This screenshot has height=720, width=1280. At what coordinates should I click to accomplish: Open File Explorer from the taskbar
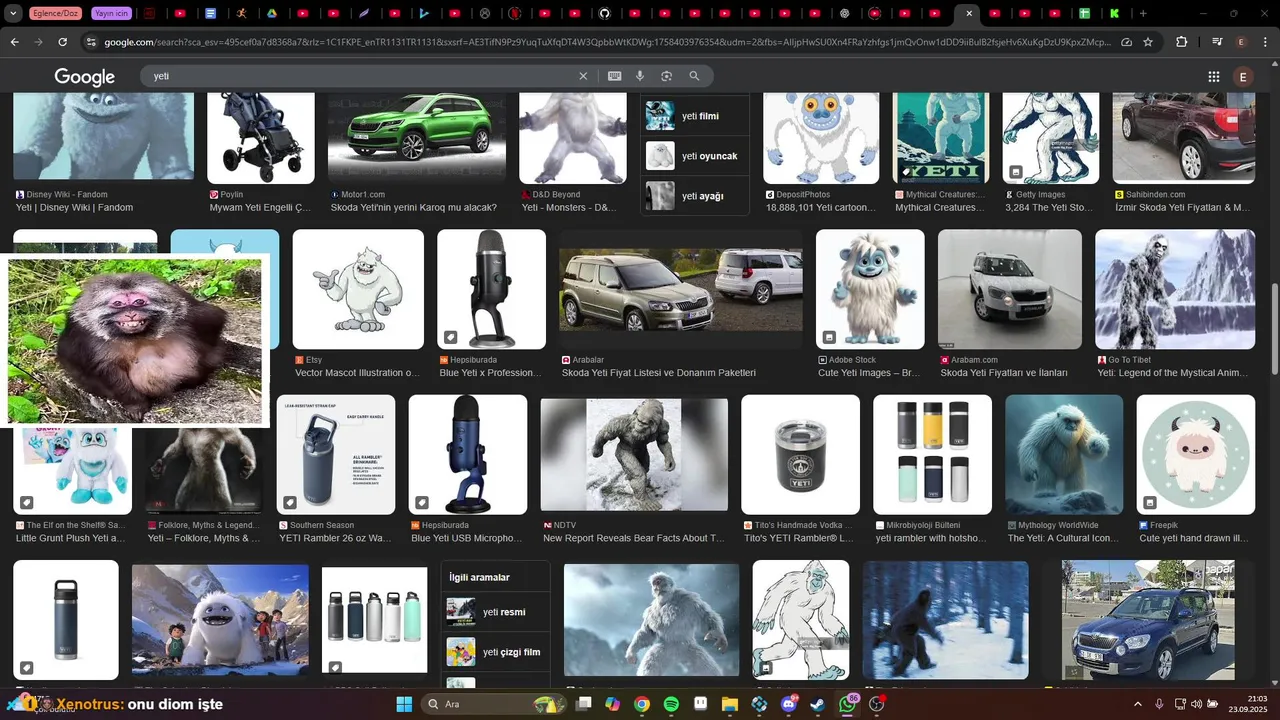tap(730, 704)
